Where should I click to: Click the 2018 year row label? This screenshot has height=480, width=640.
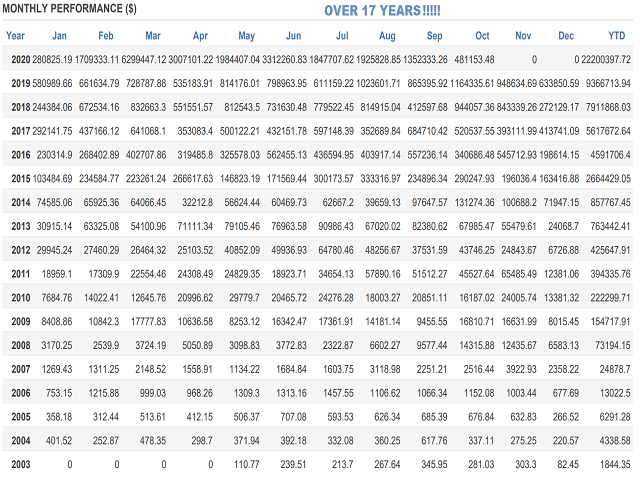click(x=21, y=107)
